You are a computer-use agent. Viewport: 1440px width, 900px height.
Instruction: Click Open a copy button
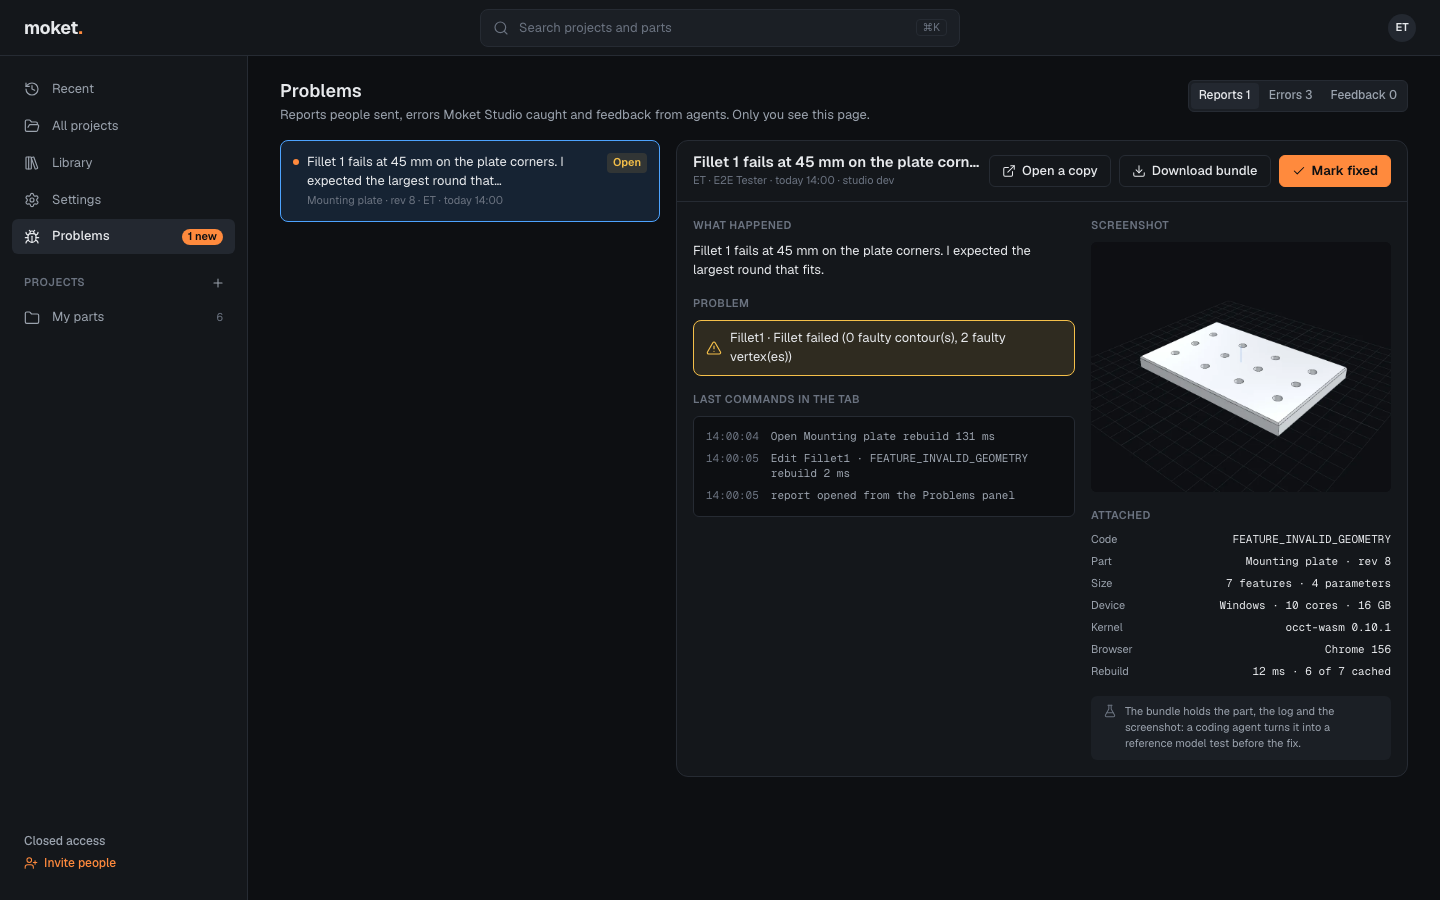1050,171
